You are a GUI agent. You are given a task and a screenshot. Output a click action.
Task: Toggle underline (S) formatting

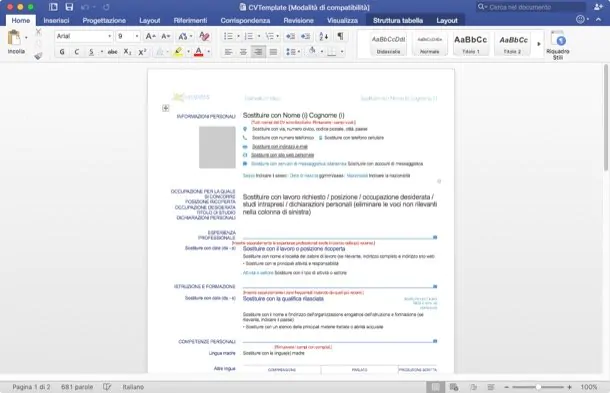tap(91, 52)
